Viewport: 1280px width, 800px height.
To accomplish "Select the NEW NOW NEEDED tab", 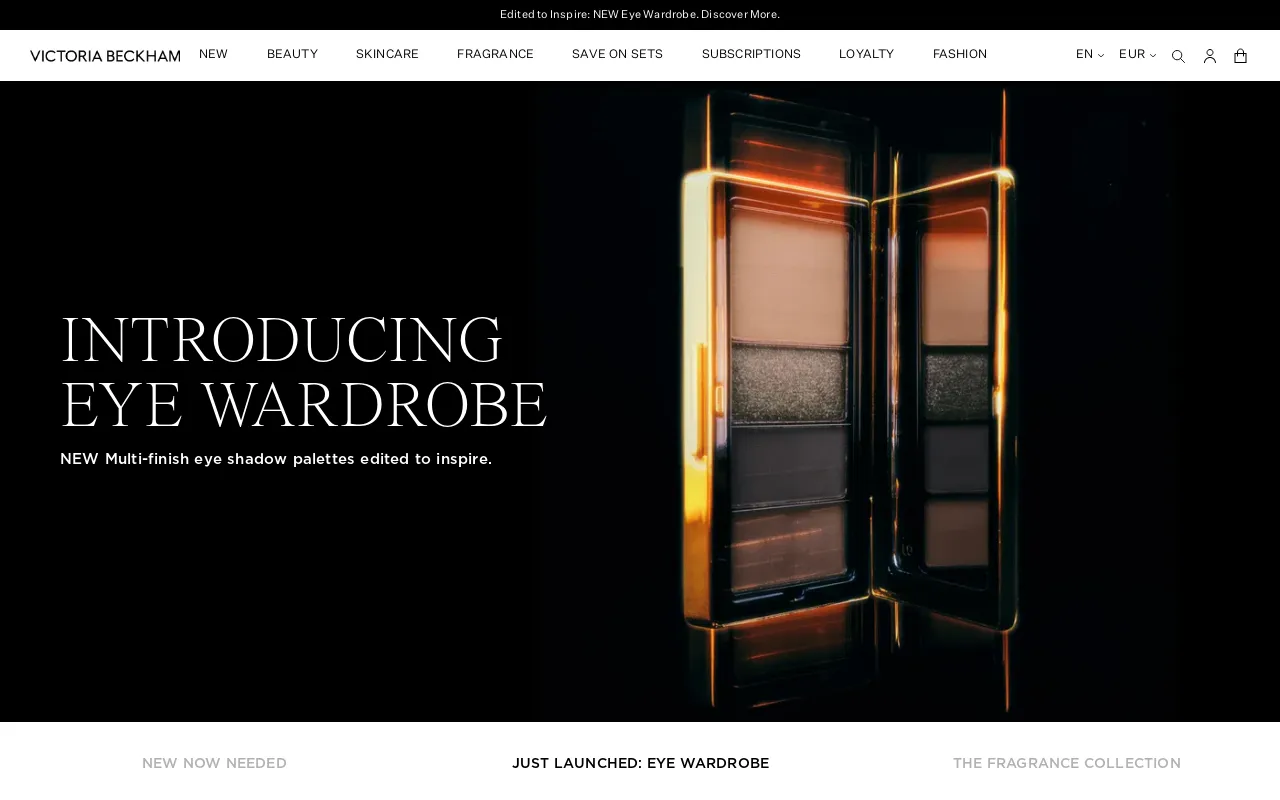I will point(214,763).
